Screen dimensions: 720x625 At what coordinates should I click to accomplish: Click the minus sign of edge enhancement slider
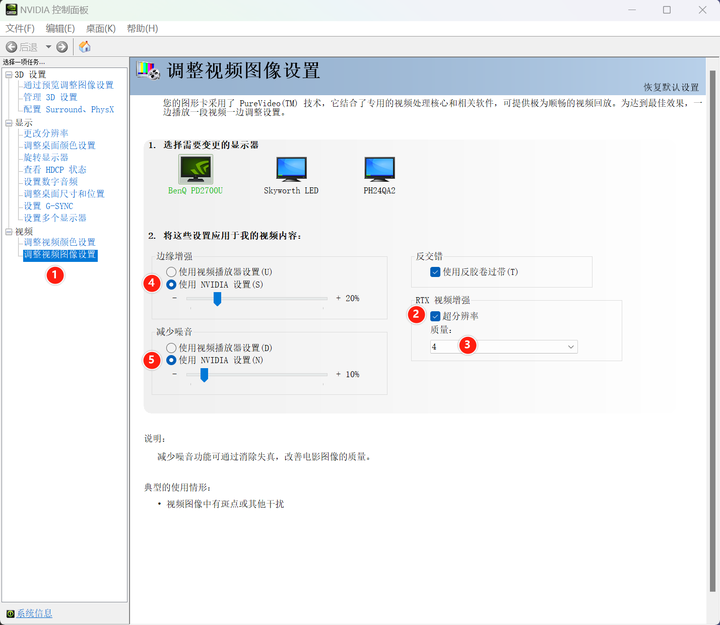174,298
